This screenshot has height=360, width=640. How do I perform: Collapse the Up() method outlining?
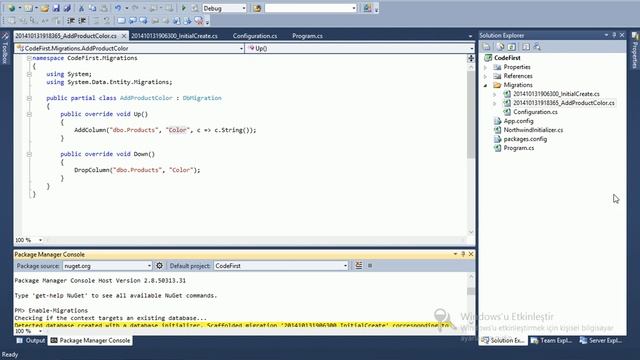(29, 114)
